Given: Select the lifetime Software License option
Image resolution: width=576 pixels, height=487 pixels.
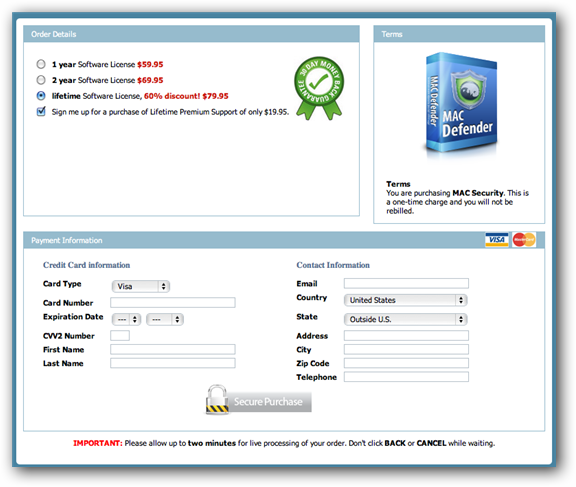Looking at the screenshot, I should [41, 96].
